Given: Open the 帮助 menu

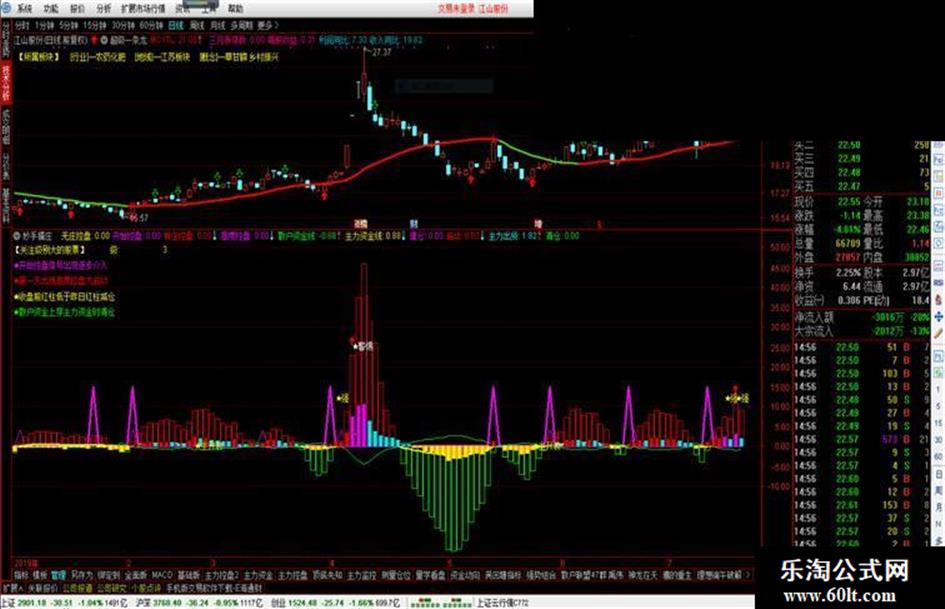Looking at the screenshot, I should tap(236, 8).
